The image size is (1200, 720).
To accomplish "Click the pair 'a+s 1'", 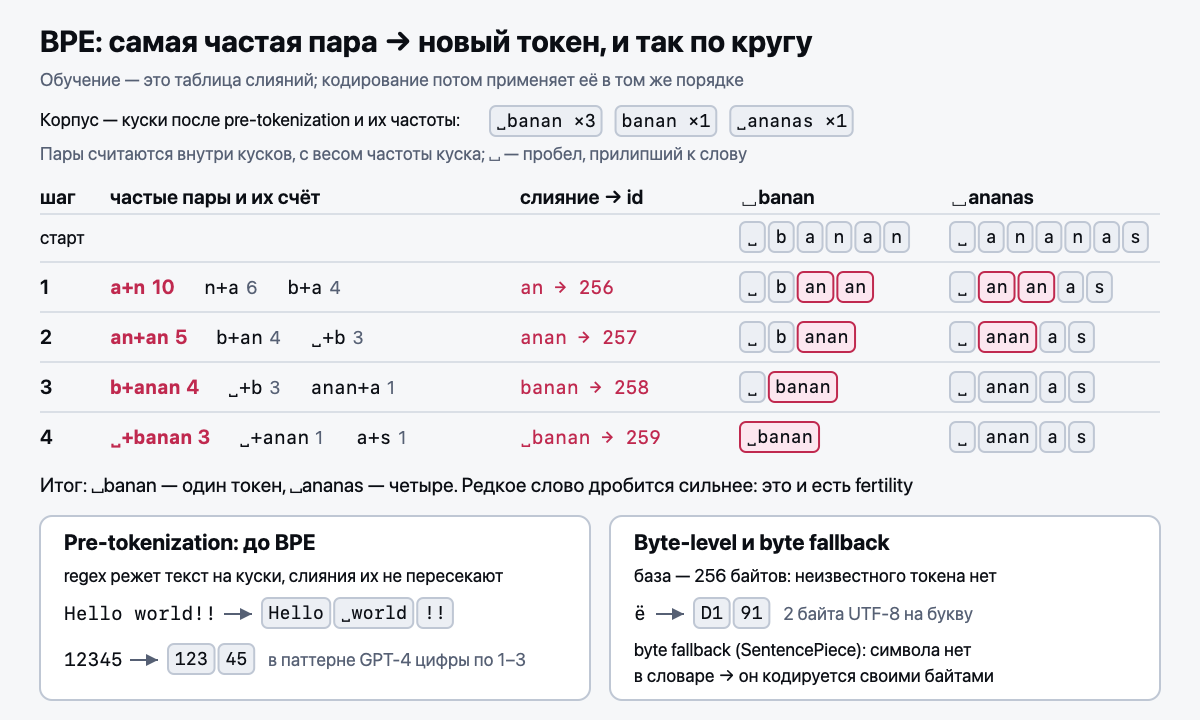I will click(x=381, y=437).
